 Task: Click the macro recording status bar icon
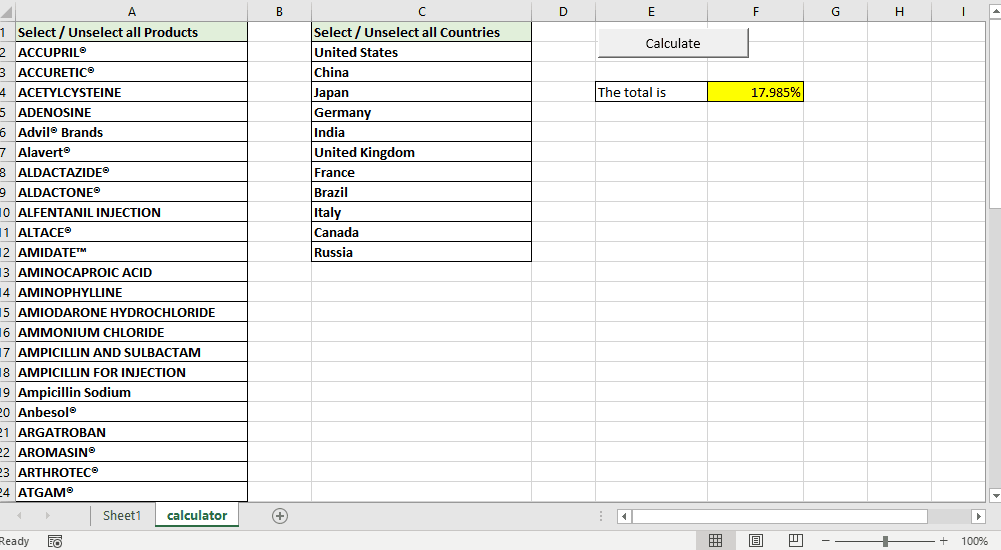point(56,541)
